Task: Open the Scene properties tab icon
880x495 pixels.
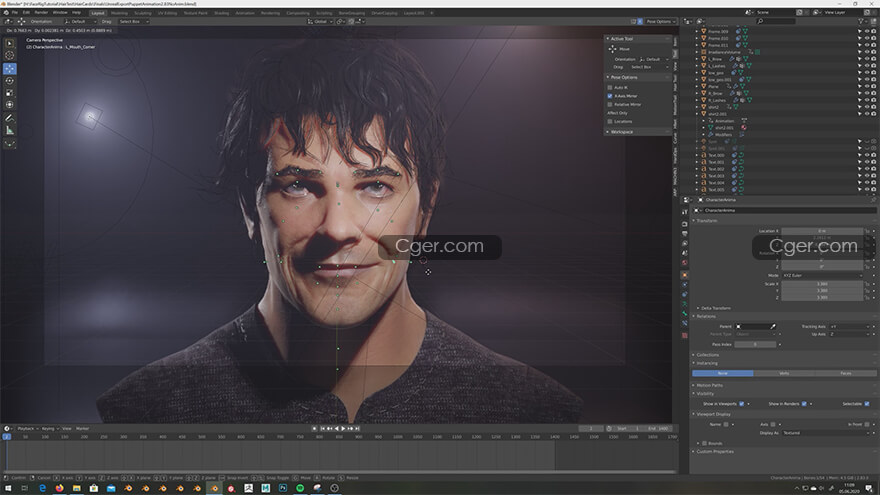Action: point(685,253)
